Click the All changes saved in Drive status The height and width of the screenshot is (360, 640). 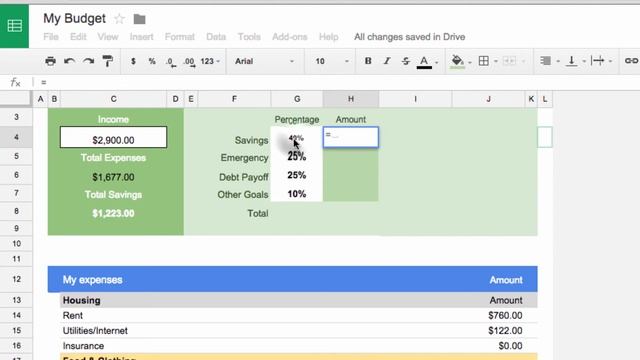[x=409, y=37]
